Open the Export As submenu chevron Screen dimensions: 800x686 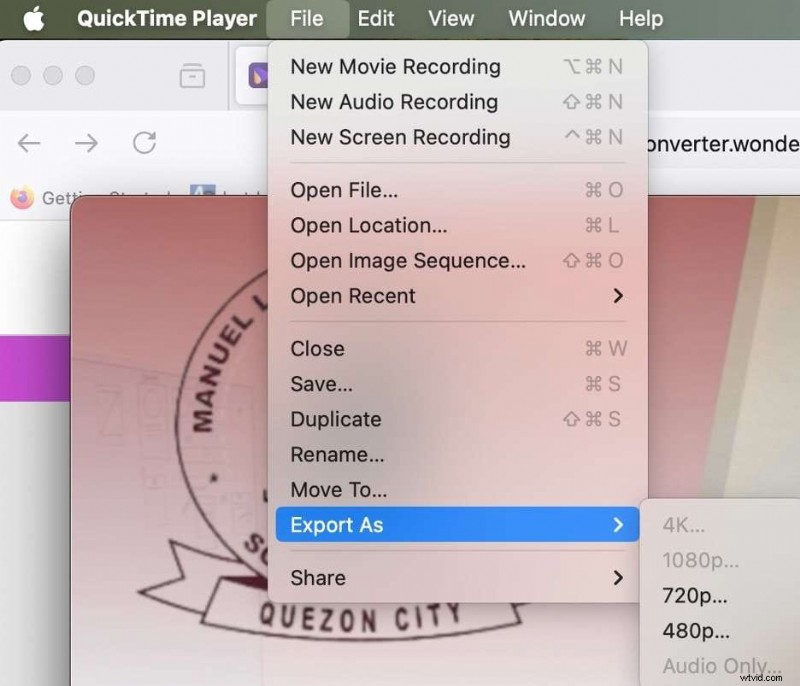tap(621, 524)
